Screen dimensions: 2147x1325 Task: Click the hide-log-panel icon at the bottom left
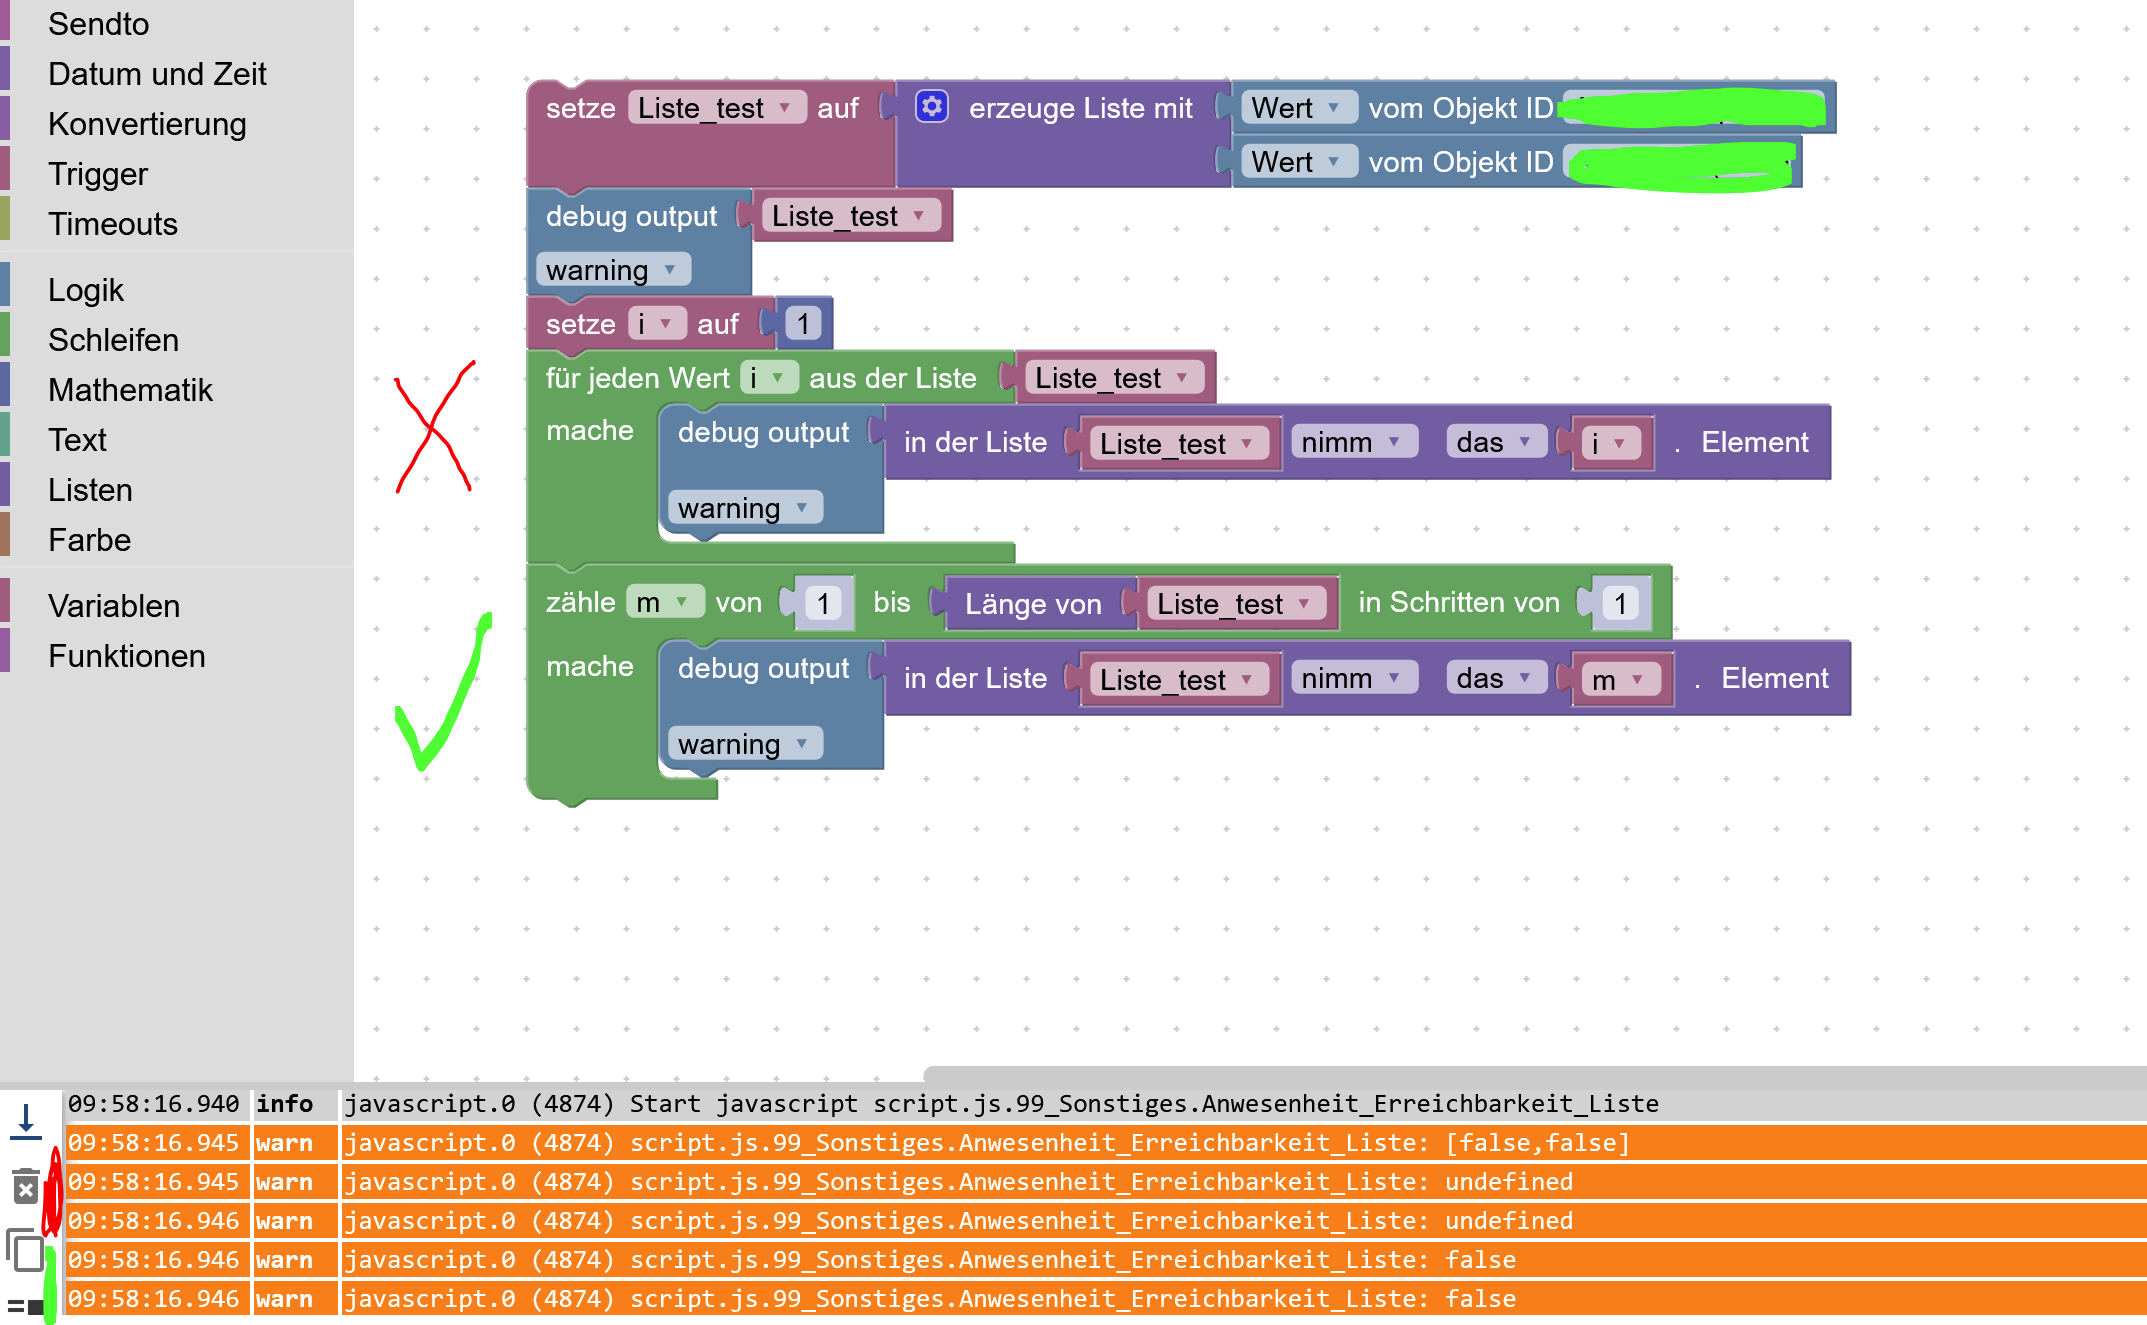coord(25,1305)
